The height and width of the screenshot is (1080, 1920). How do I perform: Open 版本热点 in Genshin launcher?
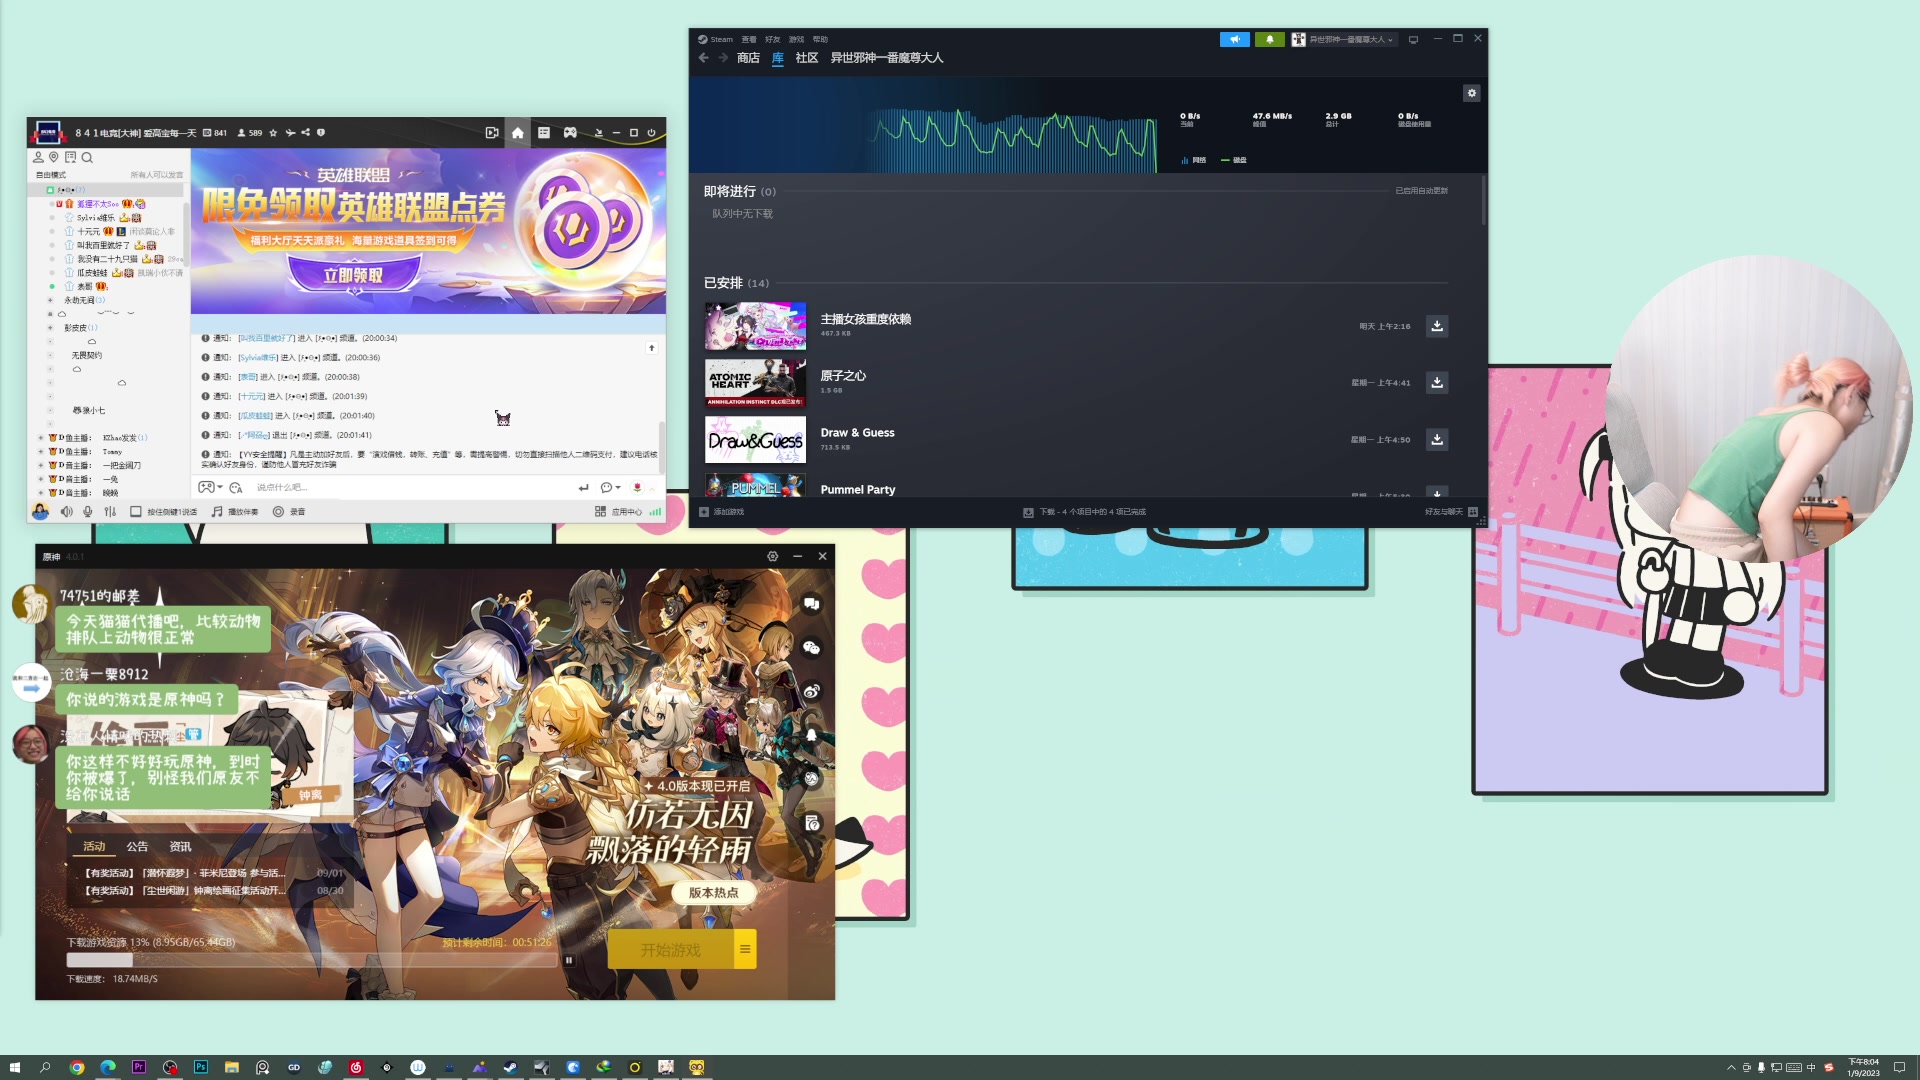713,892
